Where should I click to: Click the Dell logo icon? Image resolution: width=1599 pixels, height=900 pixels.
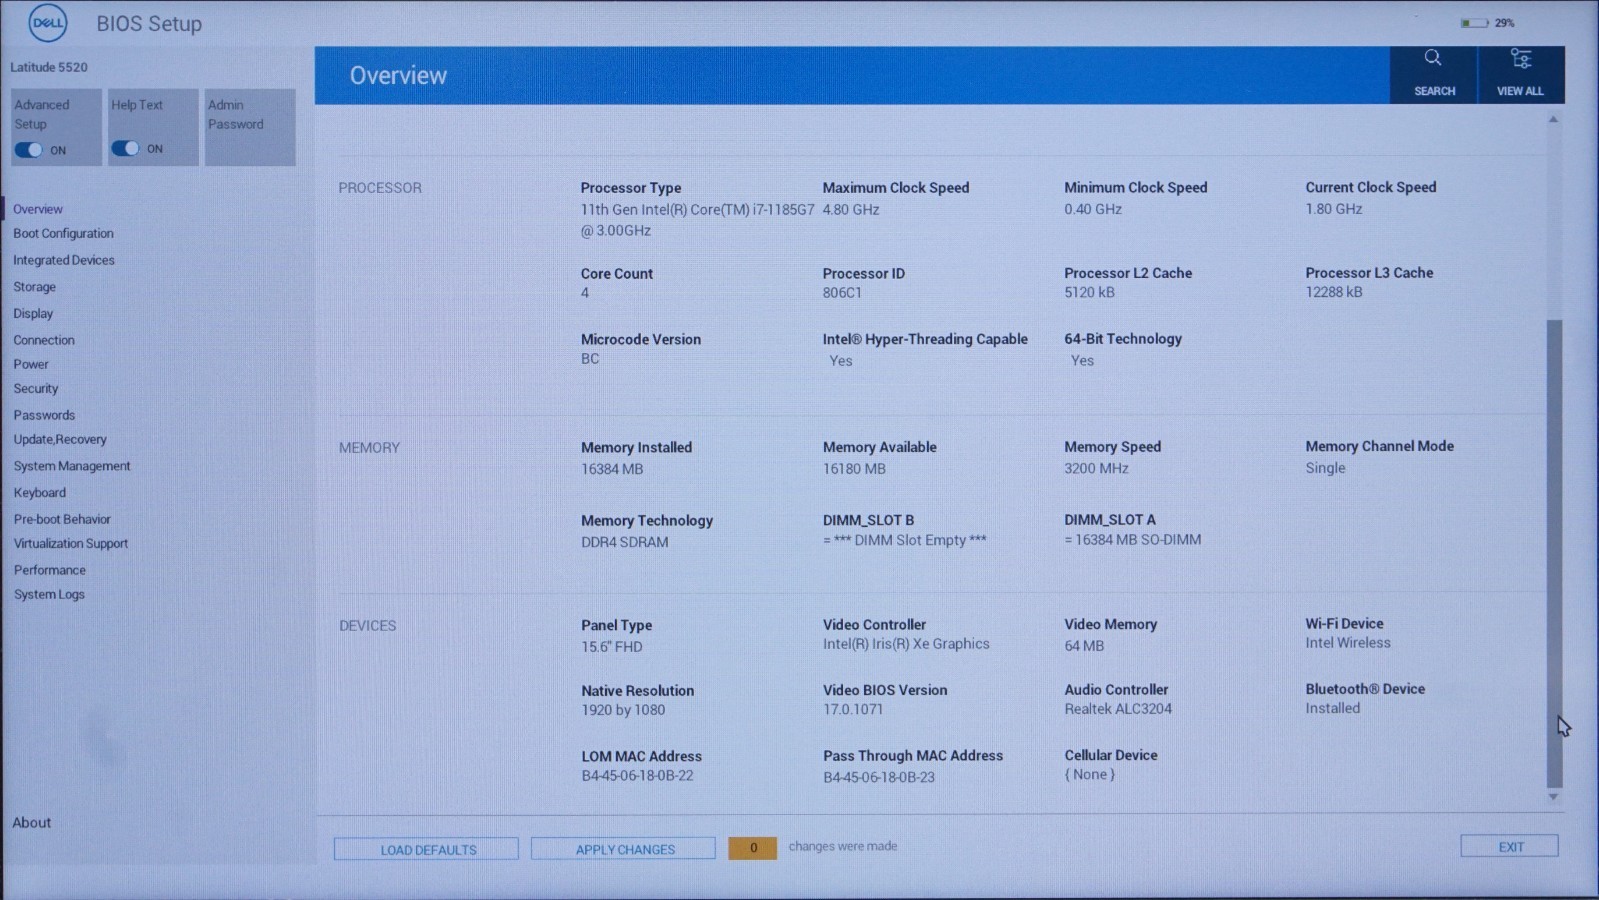[47, 23]
